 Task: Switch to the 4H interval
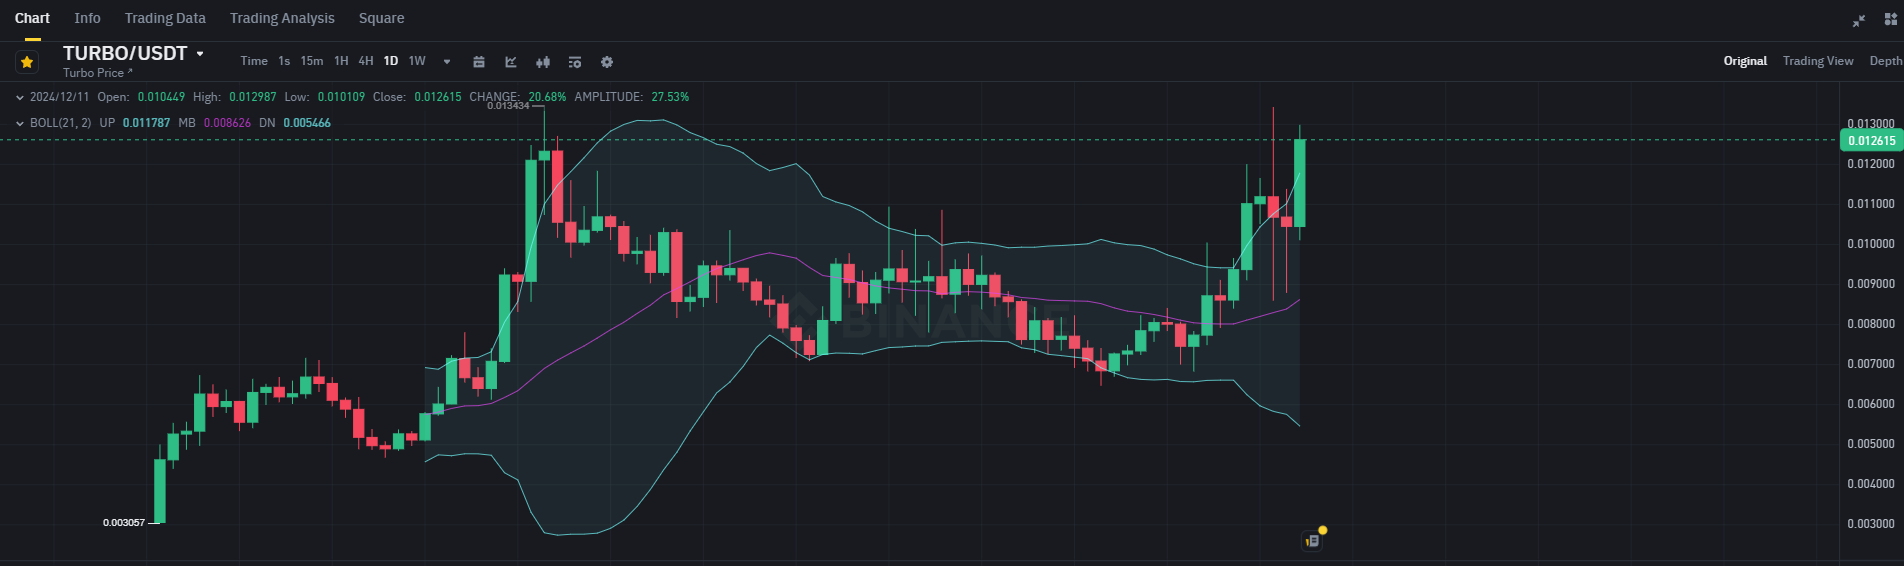point(366,61)
